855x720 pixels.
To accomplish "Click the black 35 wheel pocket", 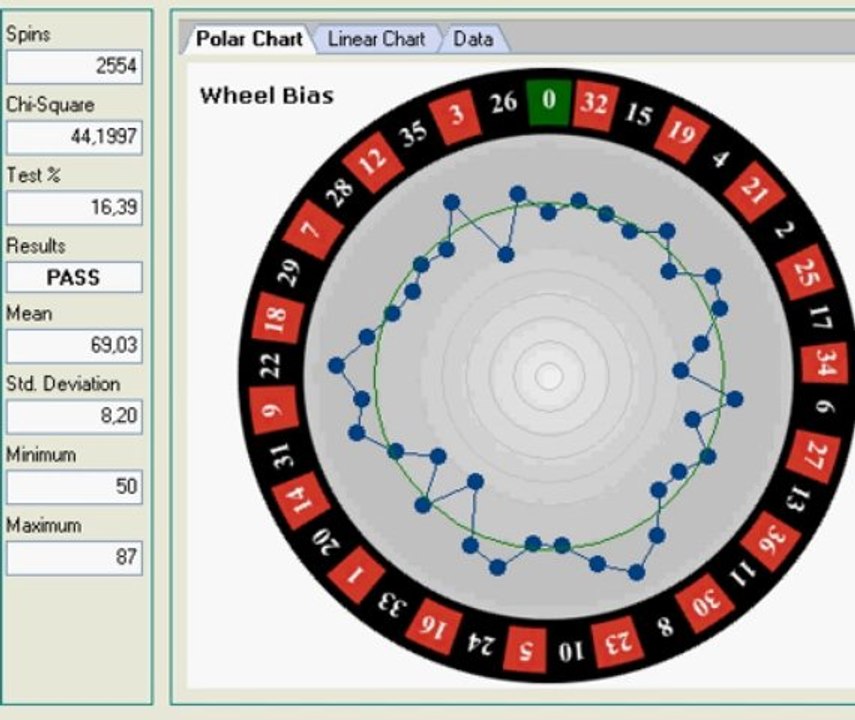I will pos(414,133).
